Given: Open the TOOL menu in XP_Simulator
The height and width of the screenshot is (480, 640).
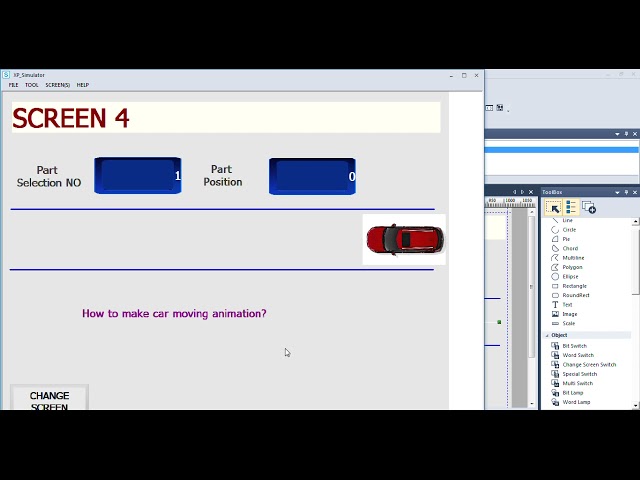Looking at the screenshot, I should (x=31, y=85).
